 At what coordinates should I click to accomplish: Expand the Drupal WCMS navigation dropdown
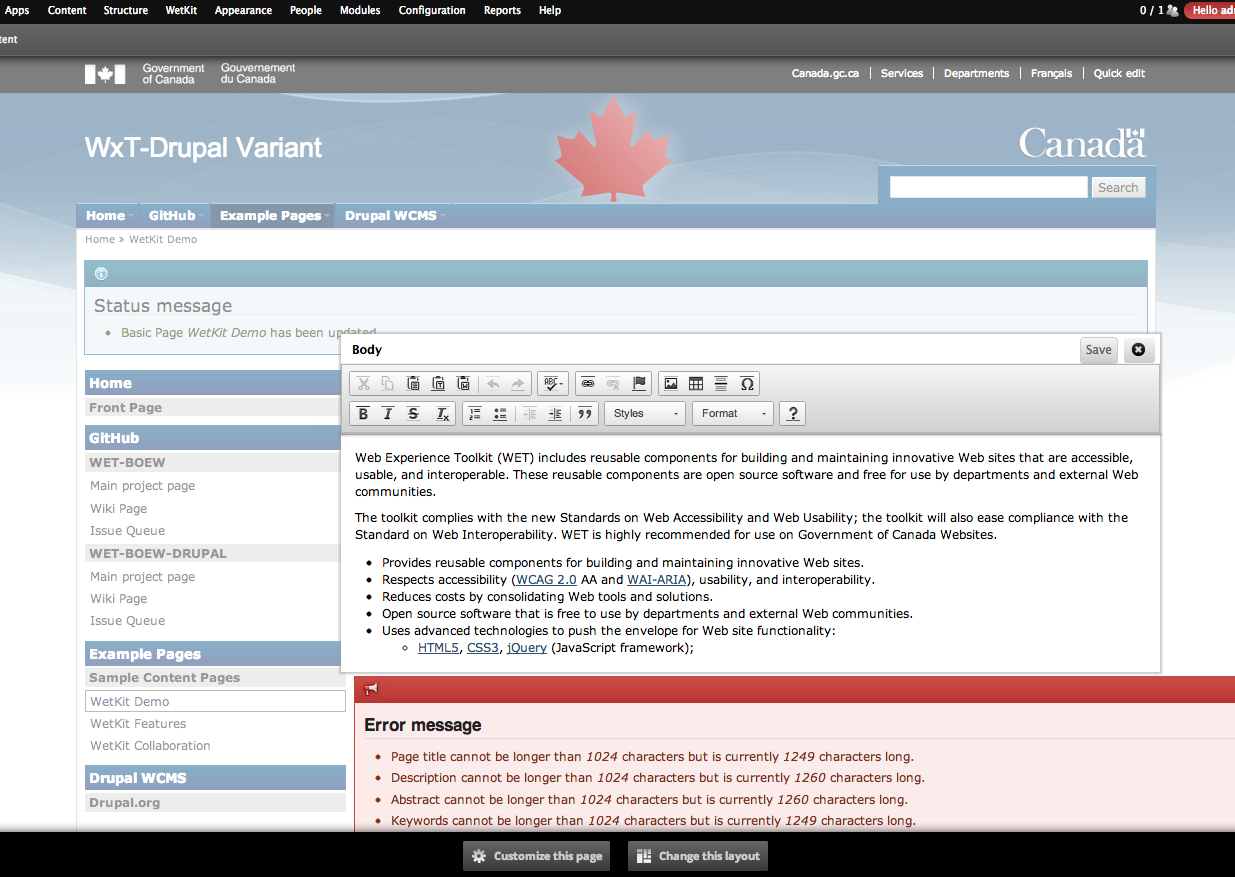[393, 215]
